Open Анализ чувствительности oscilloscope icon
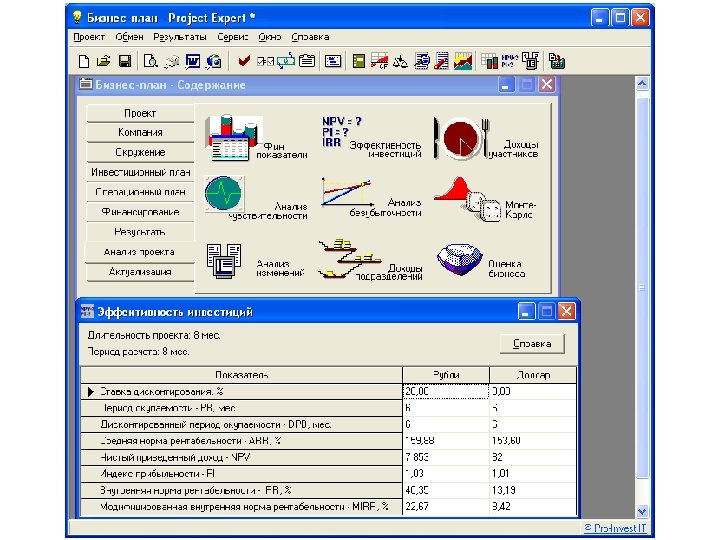This screenshot has width=720, height=540. click(x=224, y=193)
